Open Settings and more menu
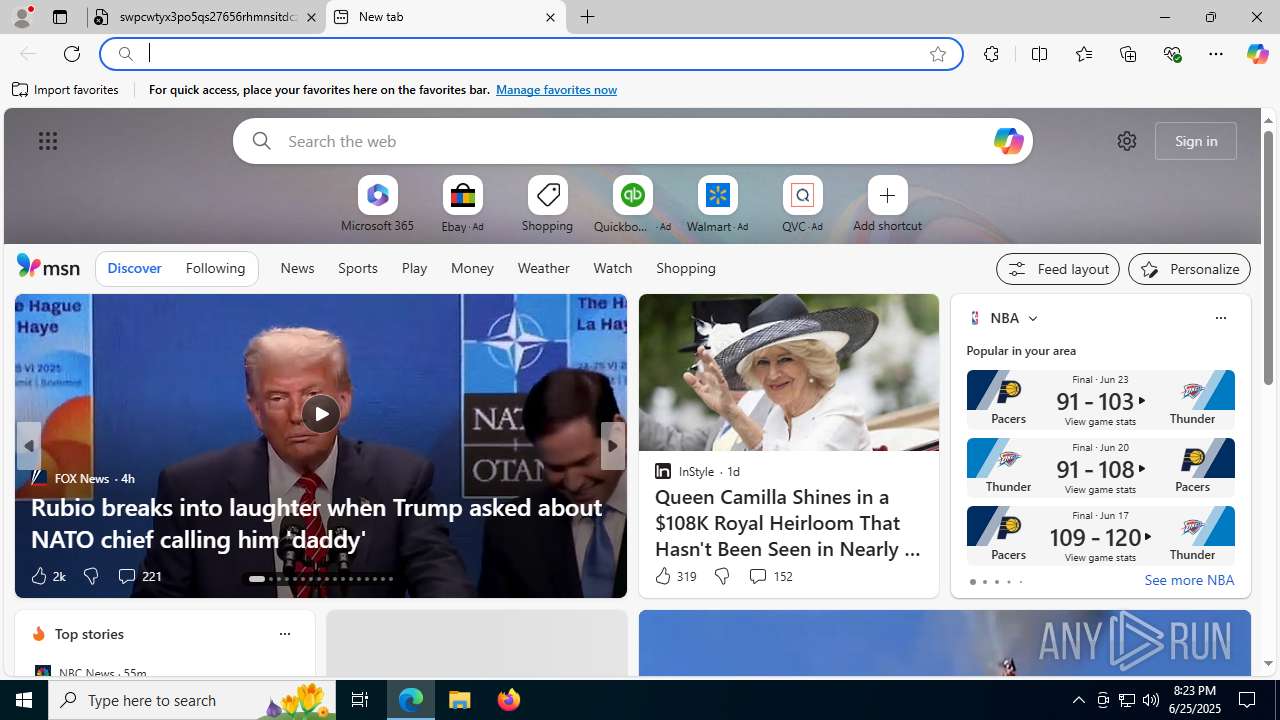Image resolution: width=1280 pixels, height=720 pixels. tap(1215, 54)
